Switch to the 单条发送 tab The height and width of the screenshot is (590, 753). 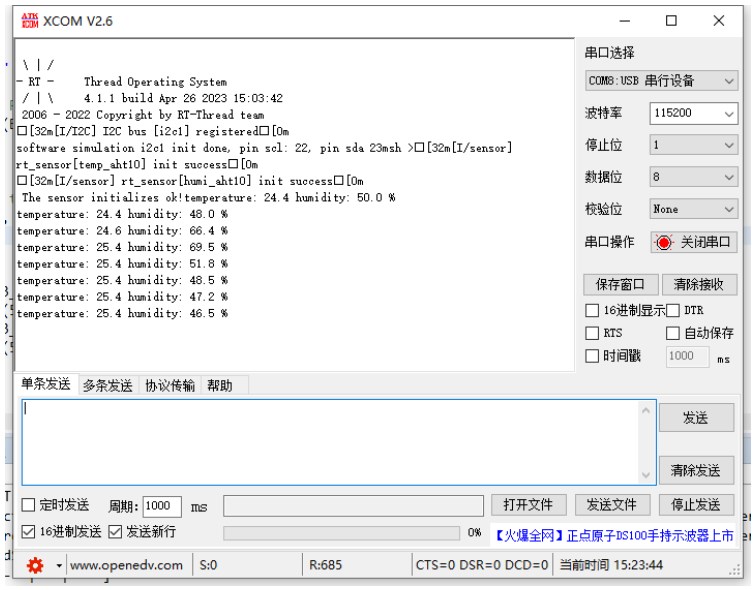[x=46, y=385]
